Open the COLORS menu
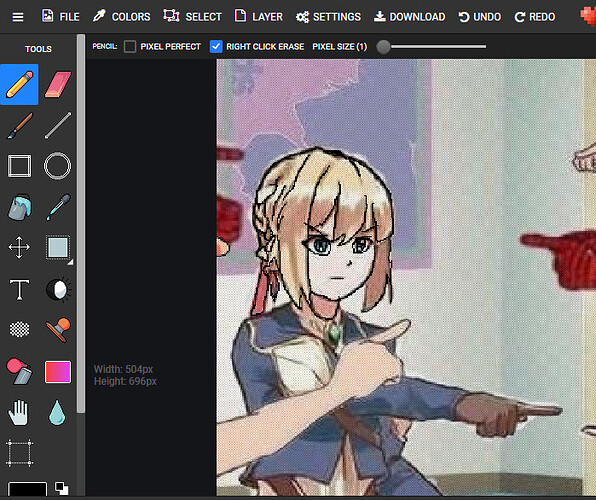This screenshot has width=596, height=500. [x=122, y=16]
